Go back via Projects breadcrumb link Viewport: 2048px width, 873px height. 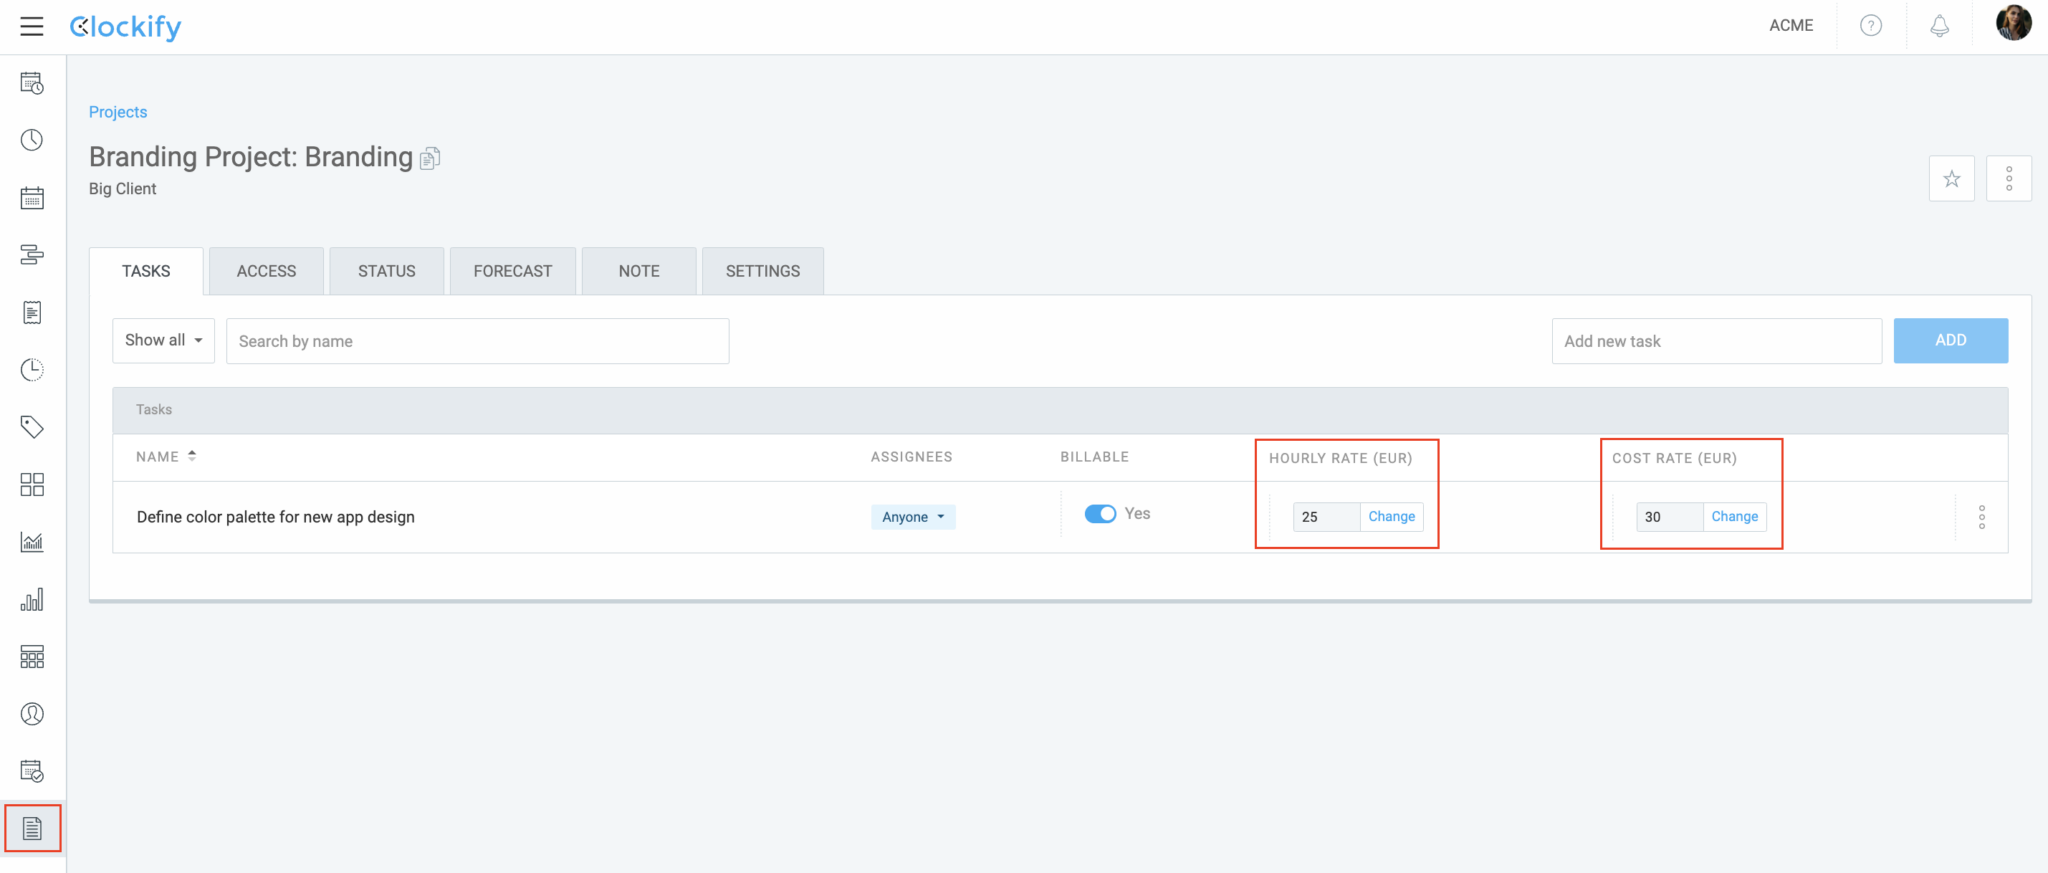(118, 112)
